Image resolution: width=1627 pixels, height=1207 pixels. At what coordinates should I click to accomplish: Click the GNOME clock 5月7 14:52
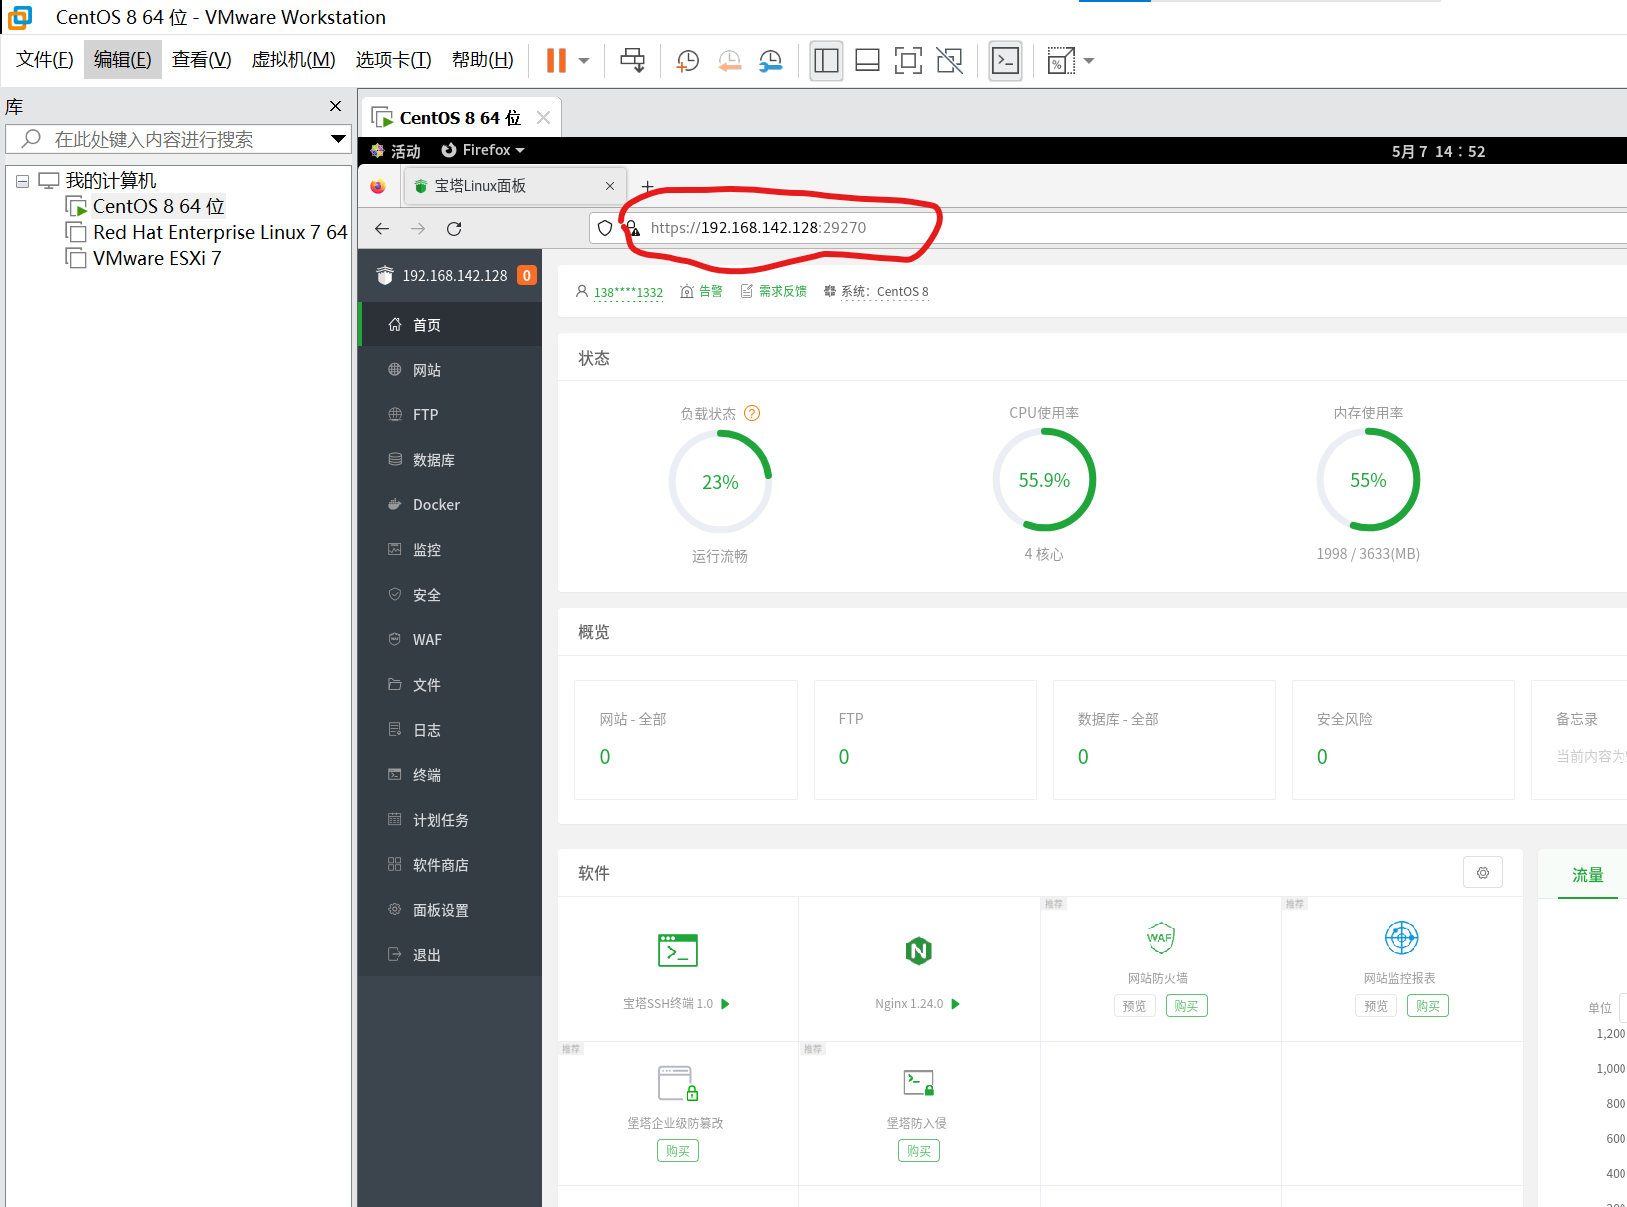point(1438,151)
